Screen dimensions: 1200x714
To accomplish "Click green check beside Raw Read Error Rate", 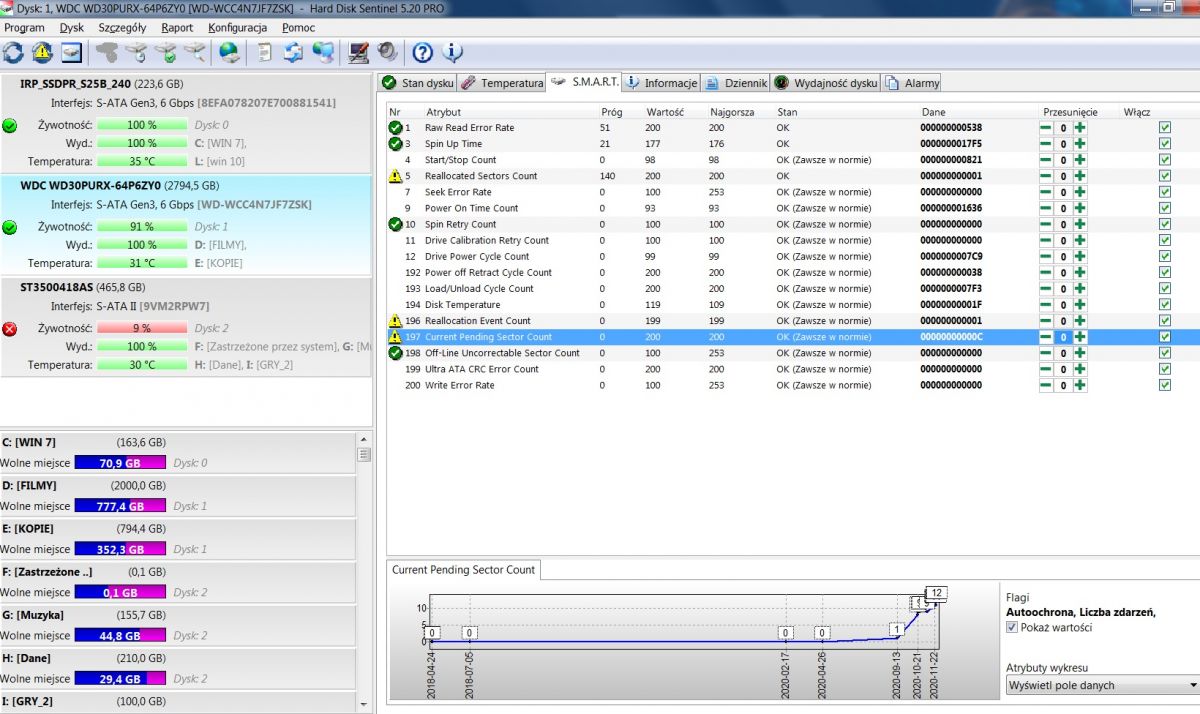I will (x=395, y=128).
